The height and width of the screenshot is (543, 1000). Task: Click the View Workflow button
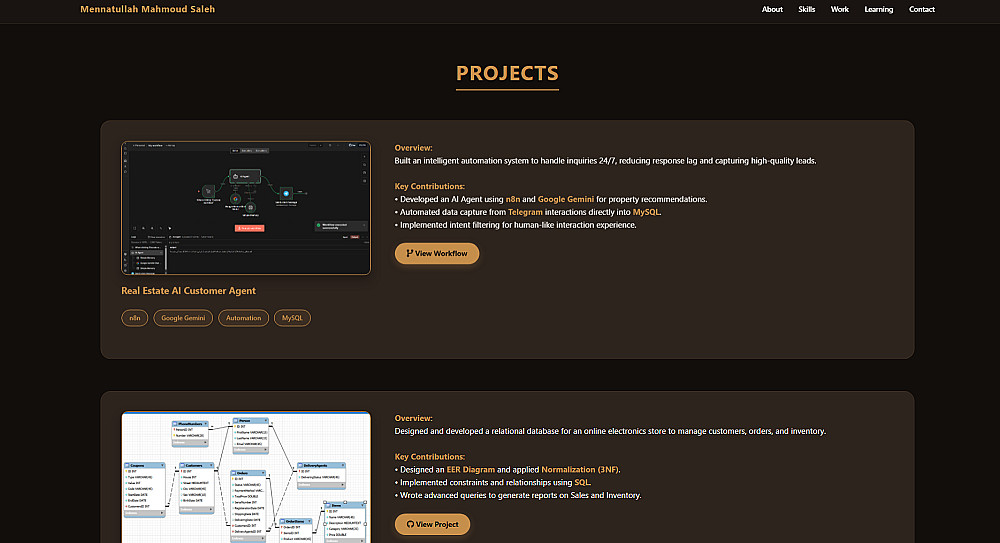pyautogui.click(x=437, y=253)
